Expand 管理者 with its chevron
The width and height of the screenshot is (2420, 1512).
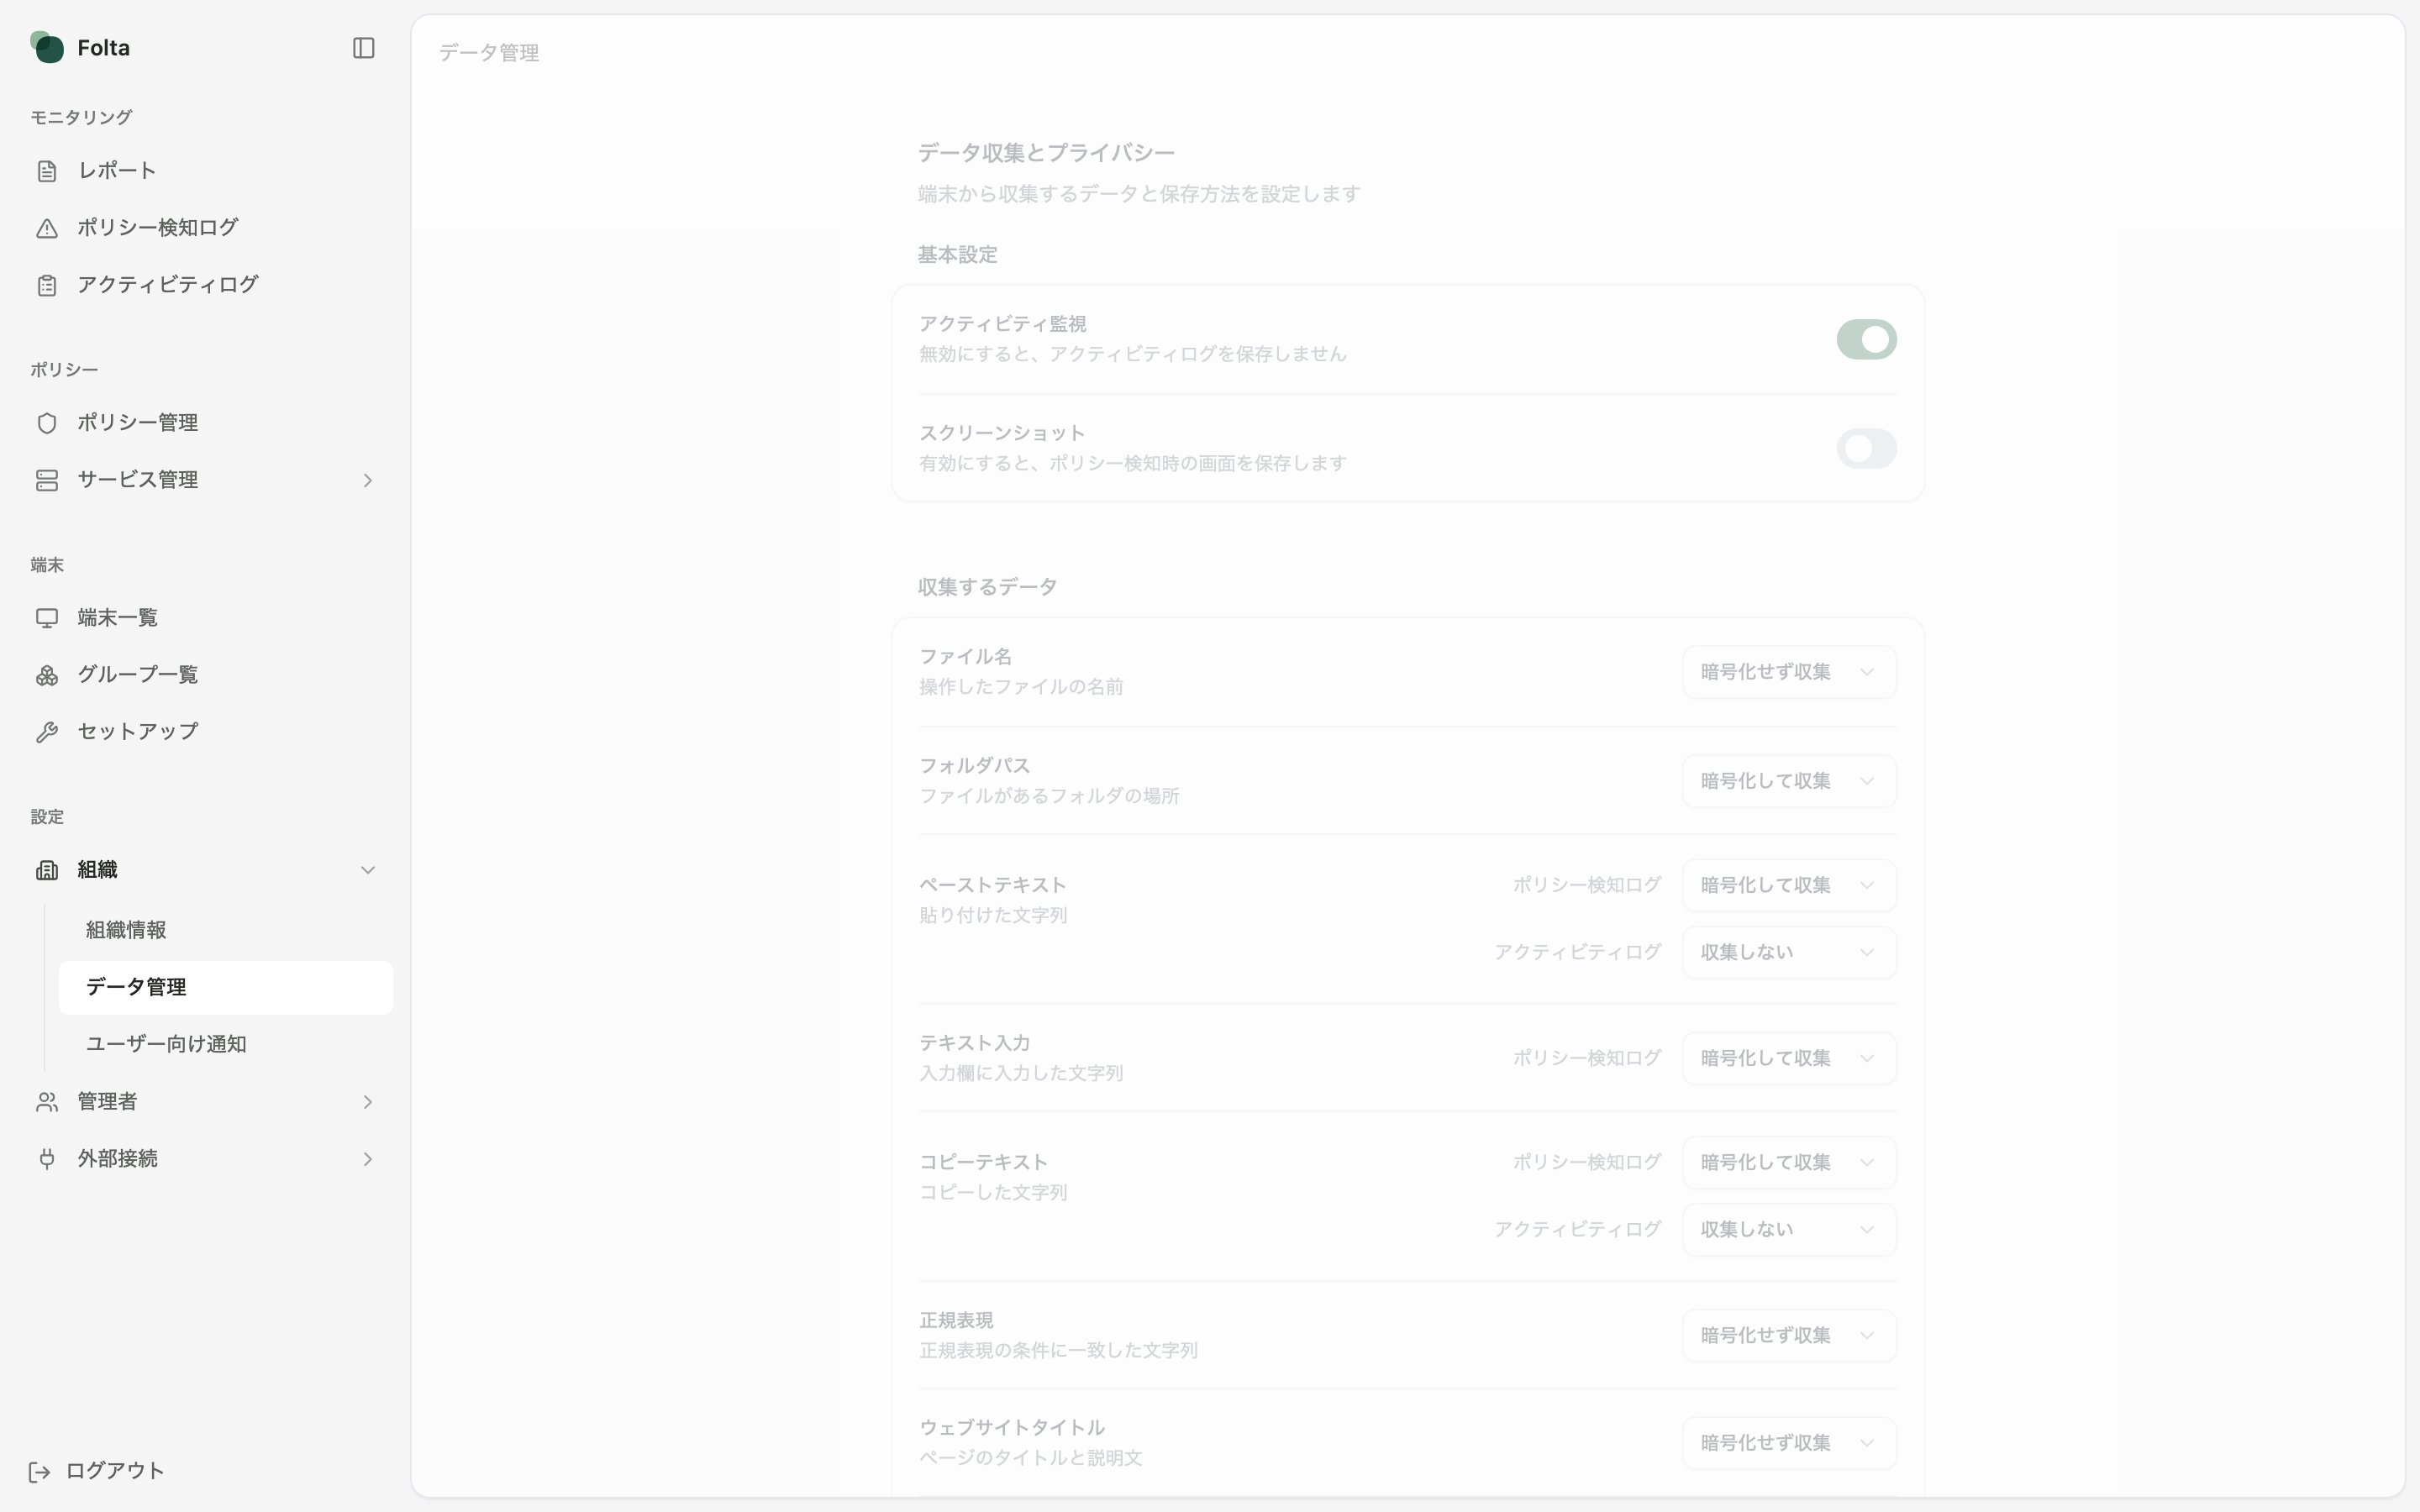(x=367, y=1102)
